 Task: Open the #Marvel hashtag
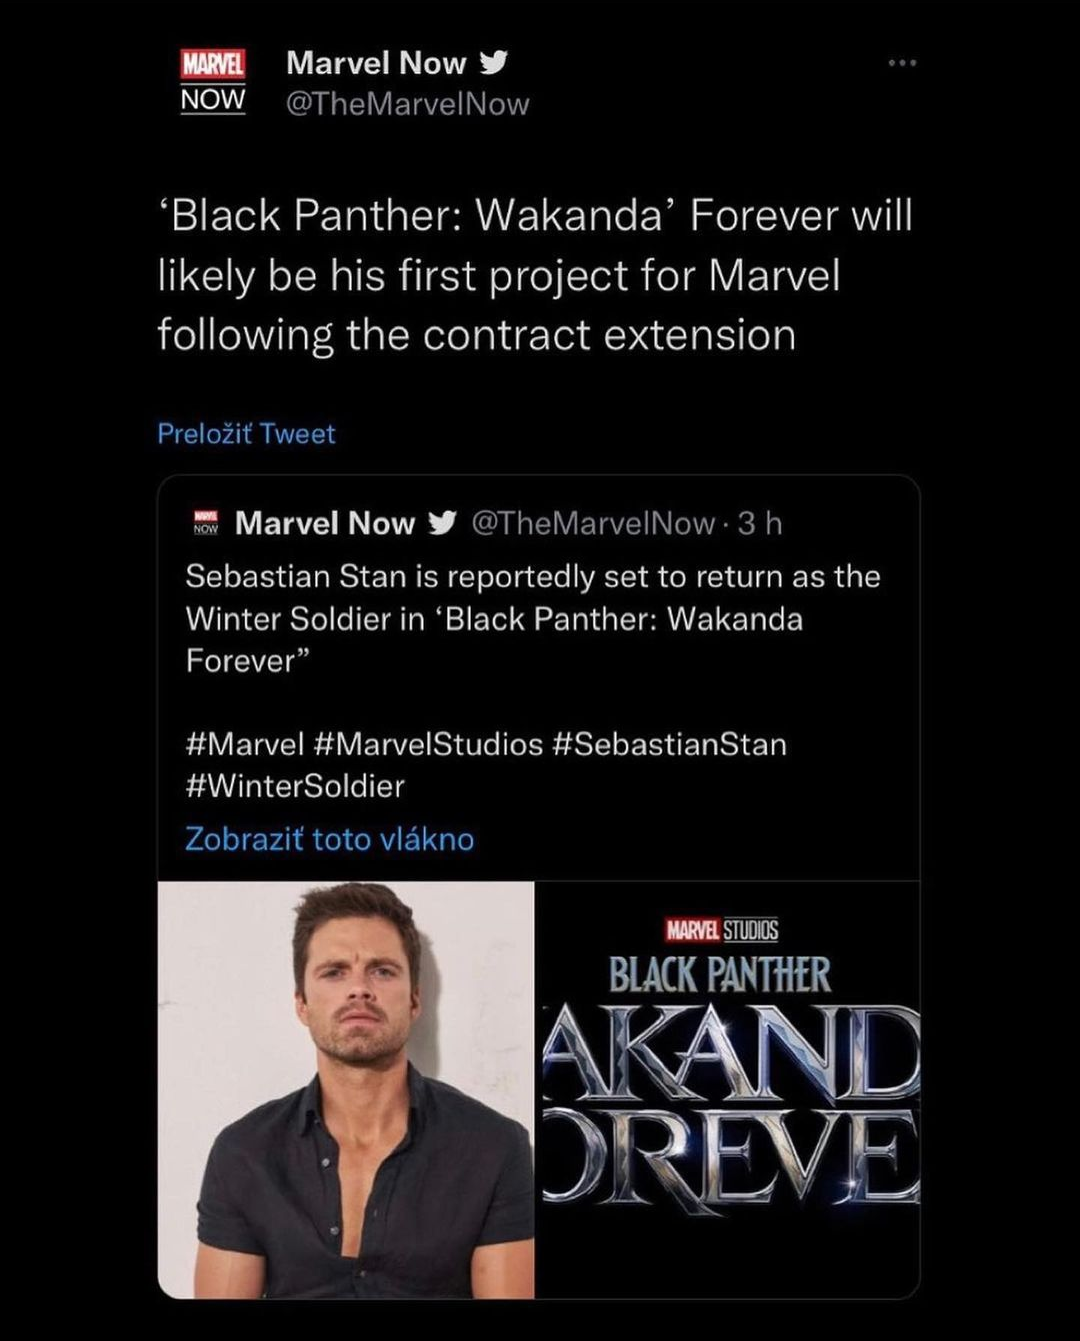(x=245, y=744)
